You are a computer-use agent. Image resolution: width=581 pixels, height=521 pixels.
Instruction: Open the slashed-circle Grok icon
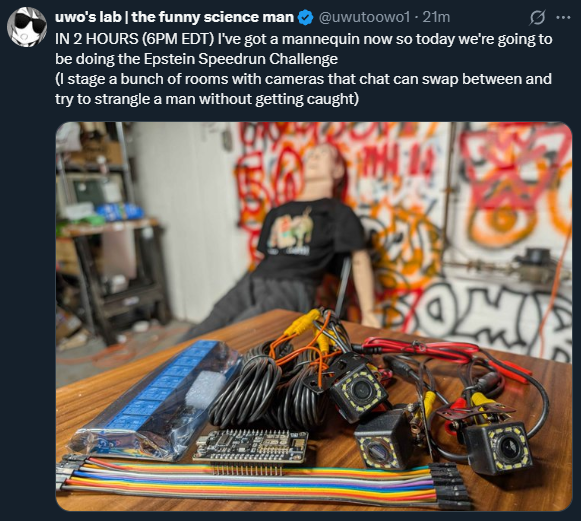[537, 17]
